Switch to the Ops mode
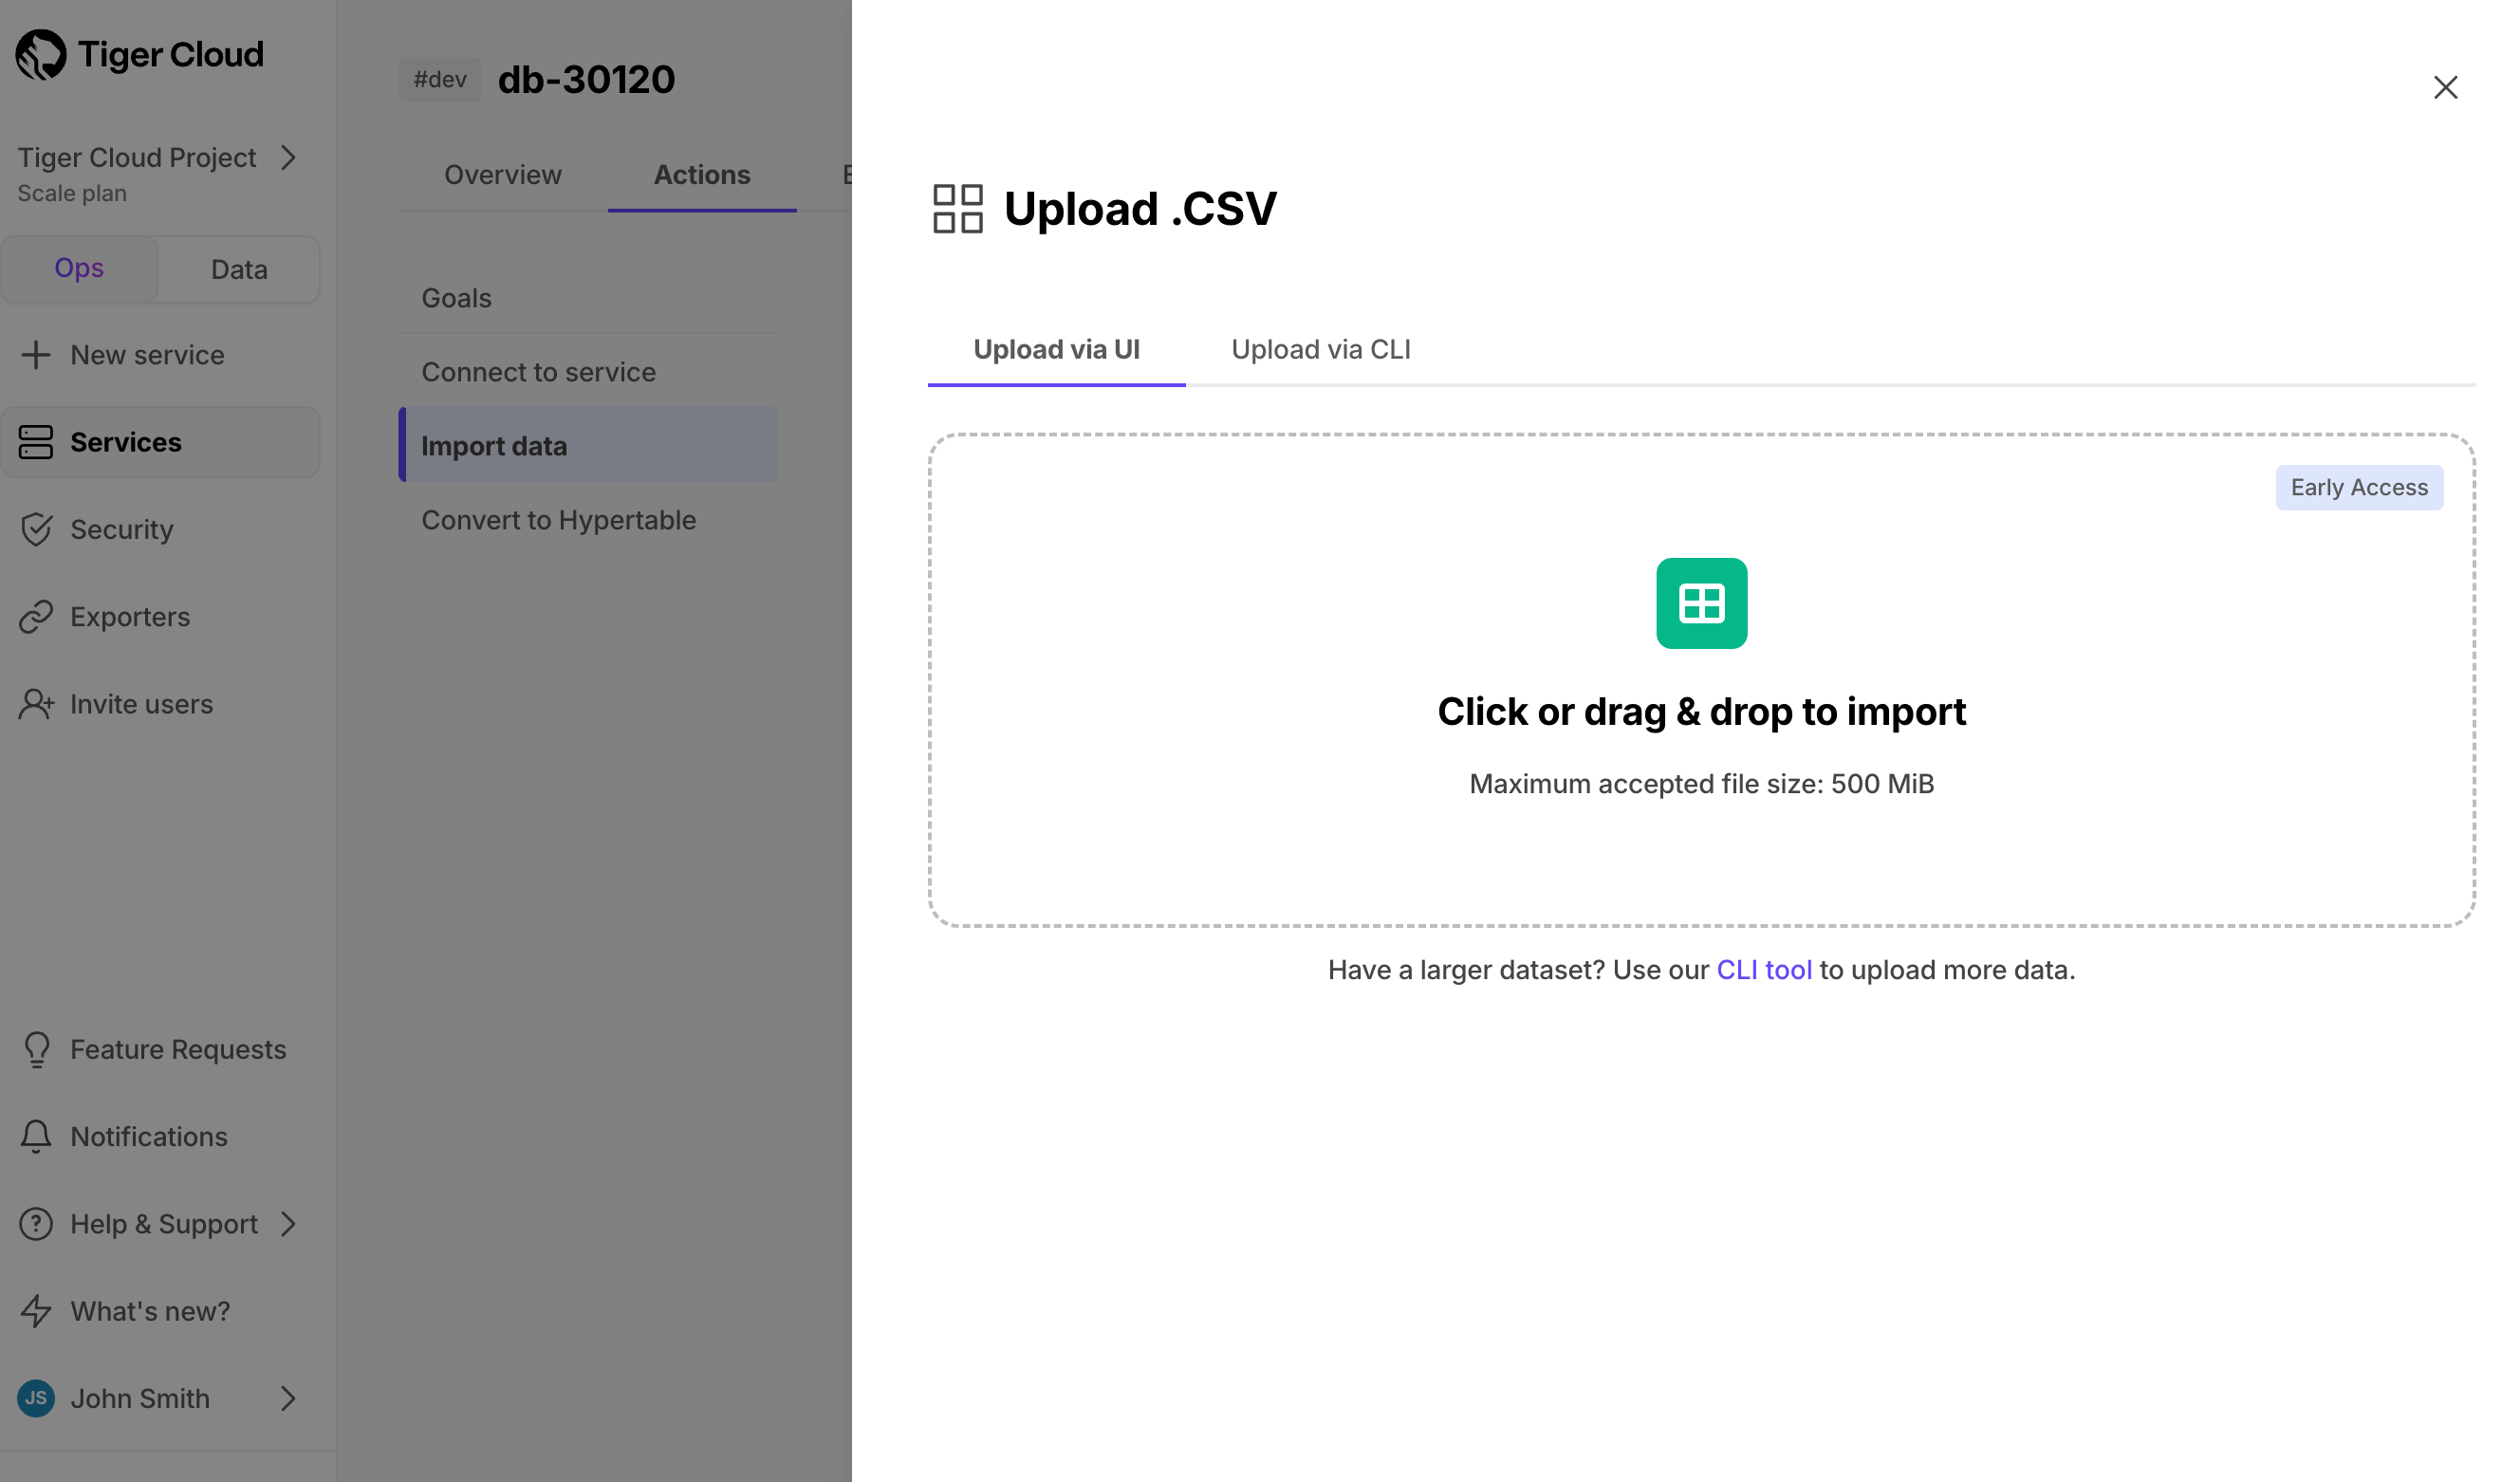 [79, 268]
